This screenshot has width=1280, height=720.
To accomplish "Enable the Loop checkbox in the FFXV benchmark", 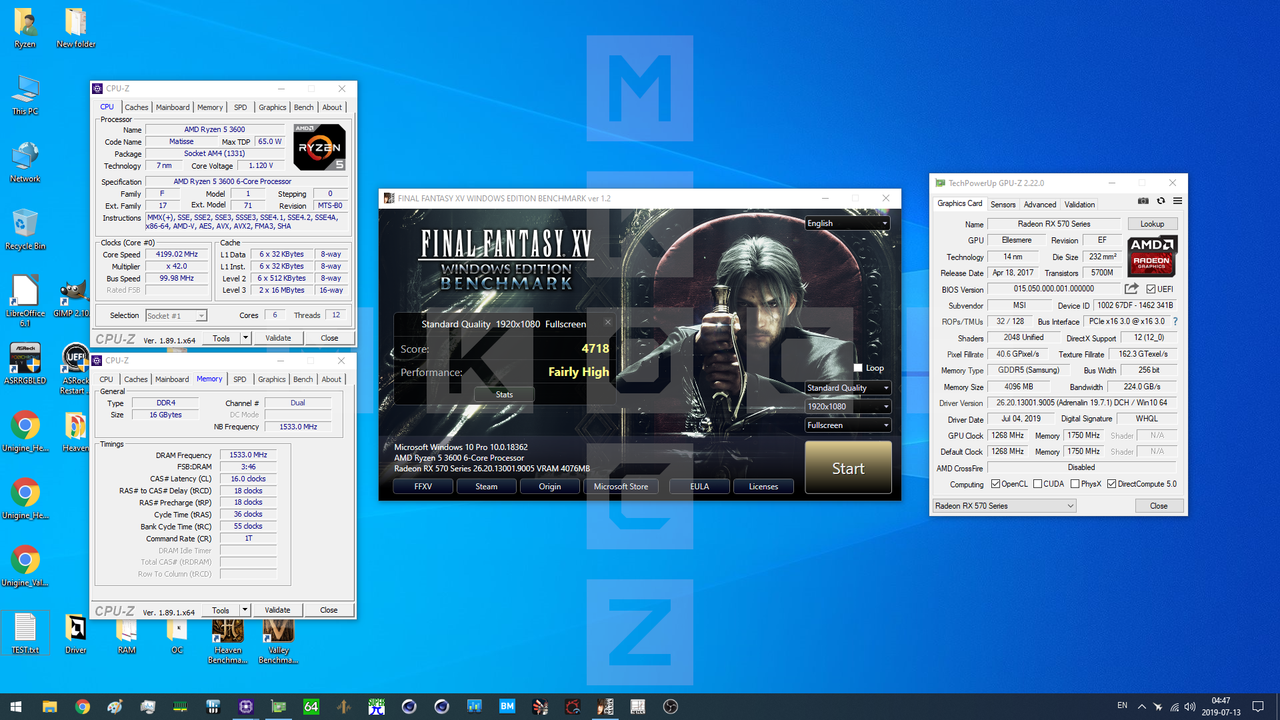I will tap(857, 368).
